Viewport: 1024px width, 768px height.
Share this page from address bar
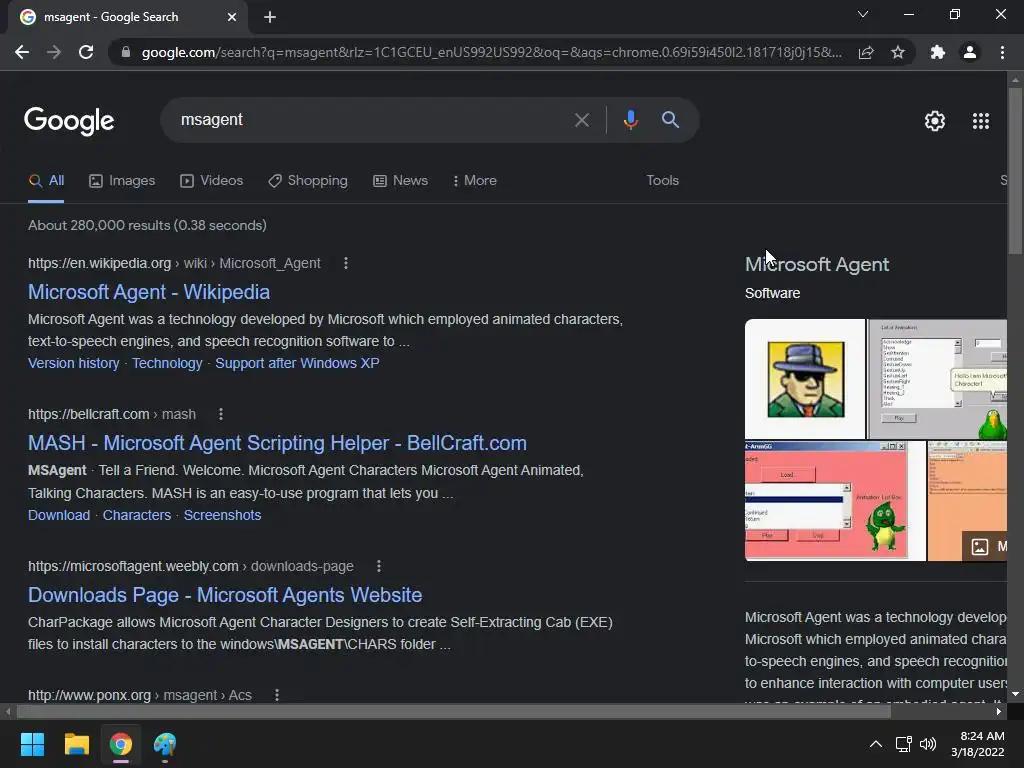pos(866,52)
